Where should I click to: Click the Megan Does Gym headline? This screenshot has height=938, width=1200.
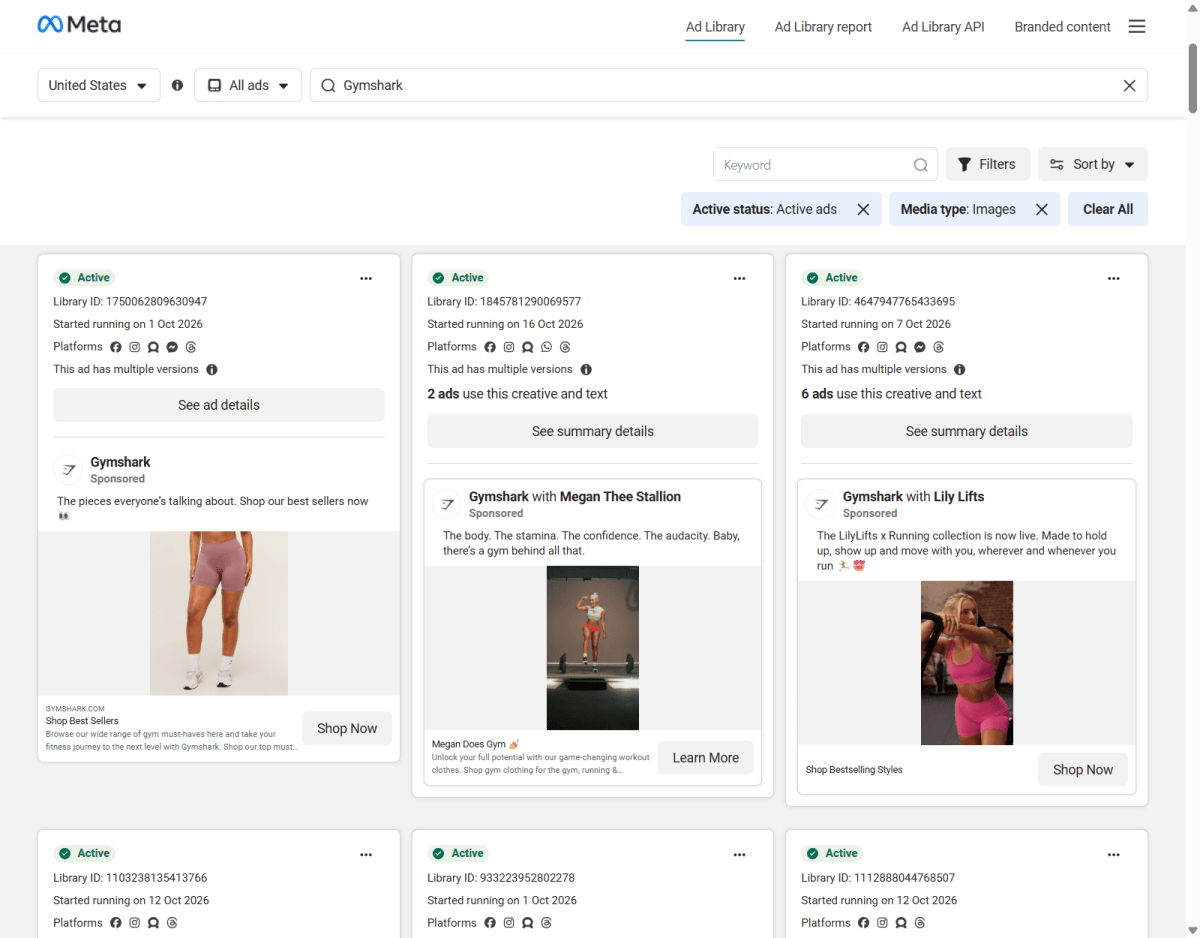476,744
